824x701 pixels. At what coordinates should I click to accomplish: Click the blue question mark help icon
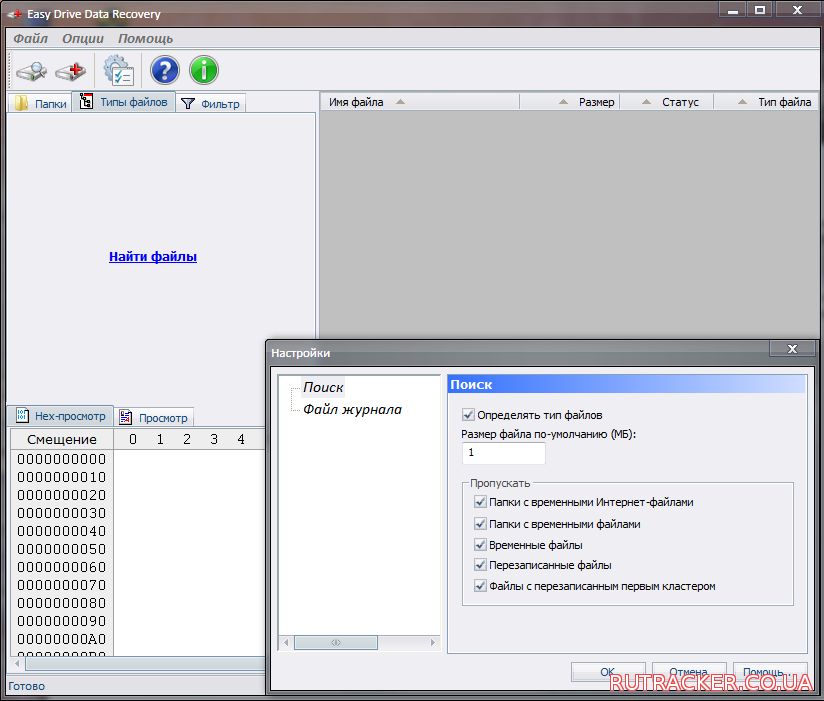tap(164, 70)
